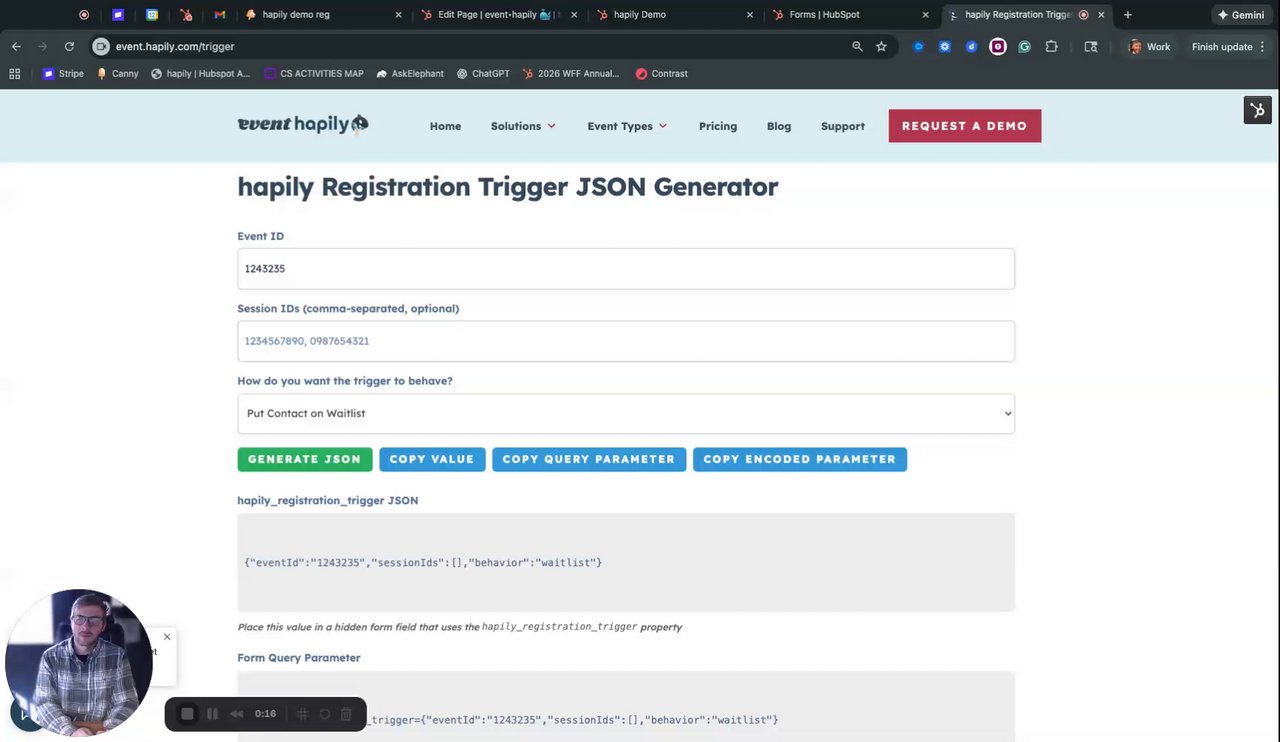Click the zoom magnifier icon in address bar
This screenshot has width=1280, height=742.
(x=857, y=46)
